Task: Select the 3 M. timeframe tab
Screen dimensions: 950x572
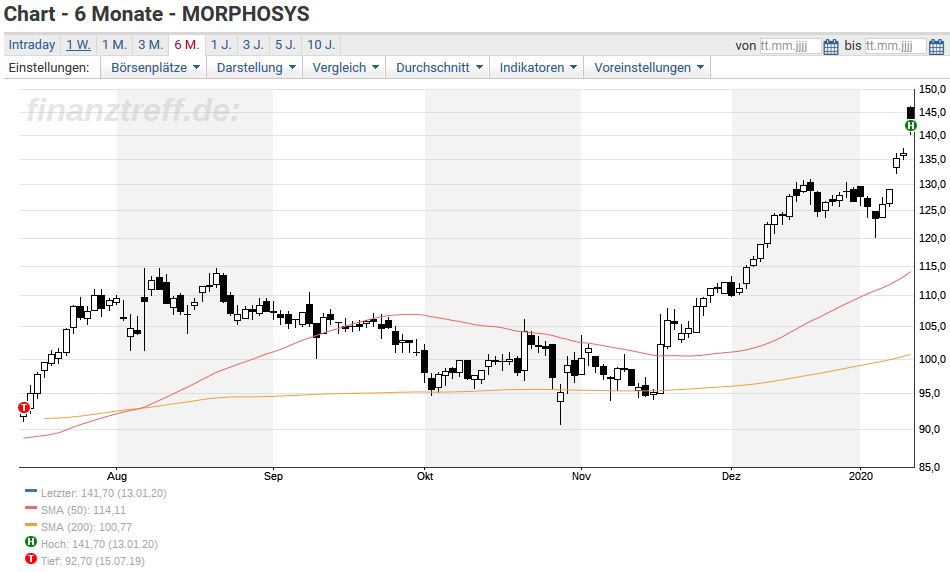Action: click(150, 45)
